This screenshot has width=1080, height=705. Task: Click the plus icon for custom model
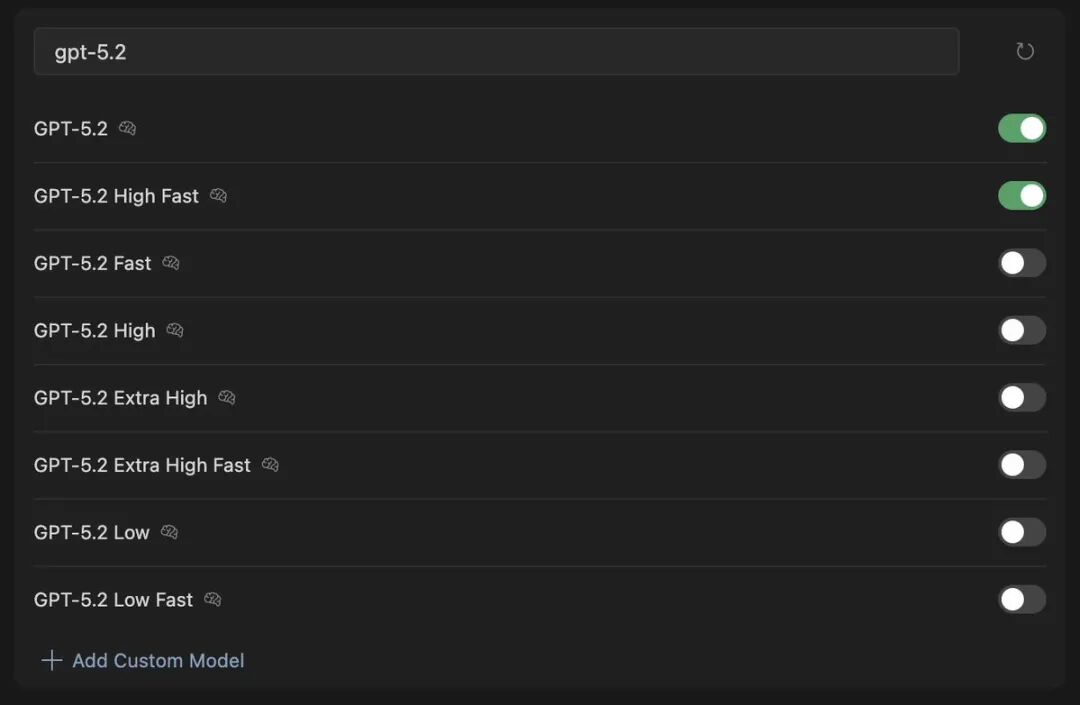[x=51, y=661]
